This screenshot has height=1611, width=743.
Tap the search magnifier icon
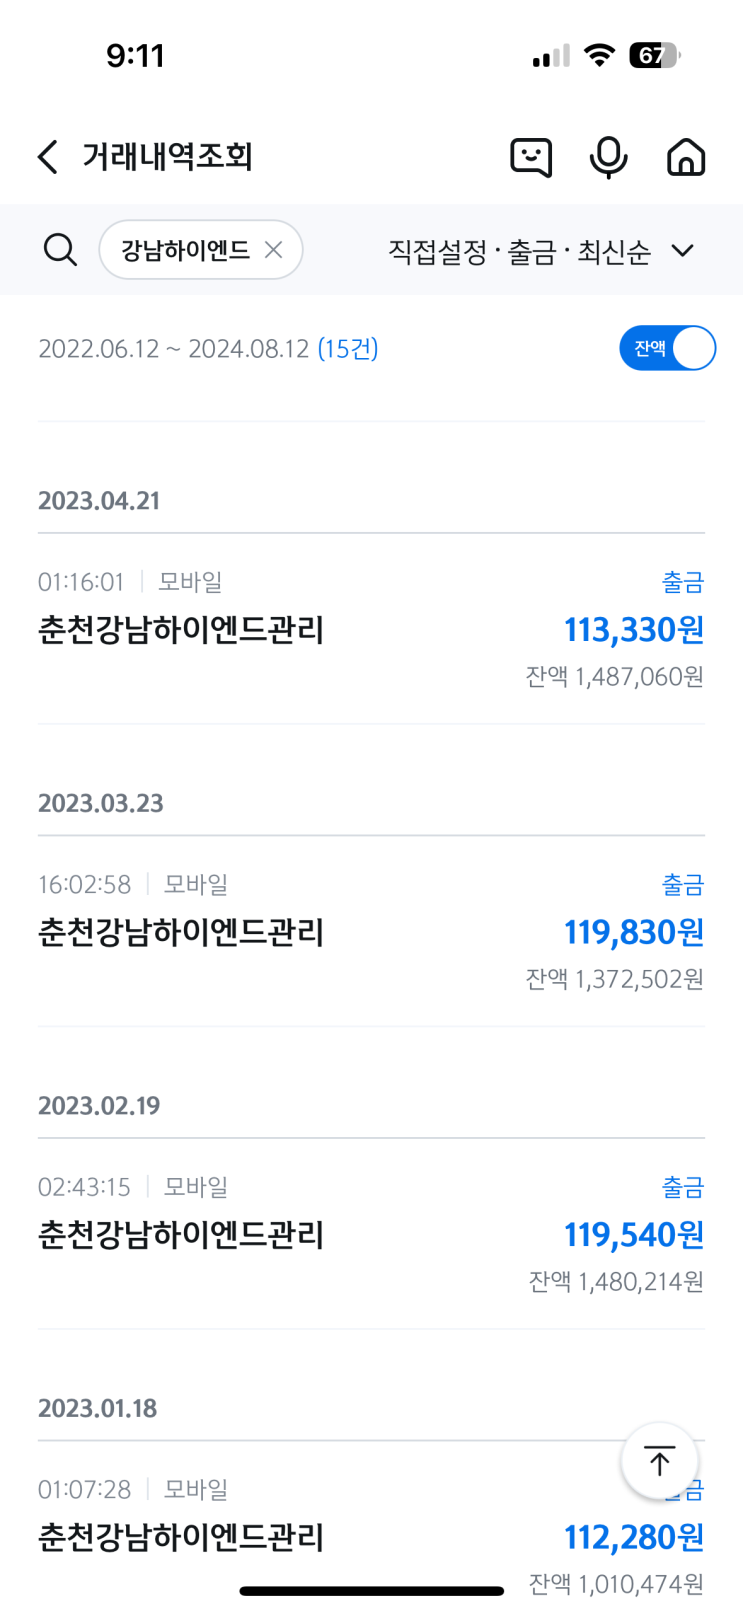point(60,250)
